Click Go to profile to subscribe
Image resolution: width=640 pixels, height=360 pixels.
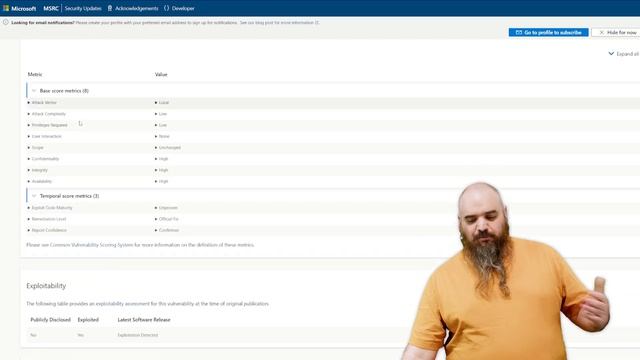(x=548, y=32)
